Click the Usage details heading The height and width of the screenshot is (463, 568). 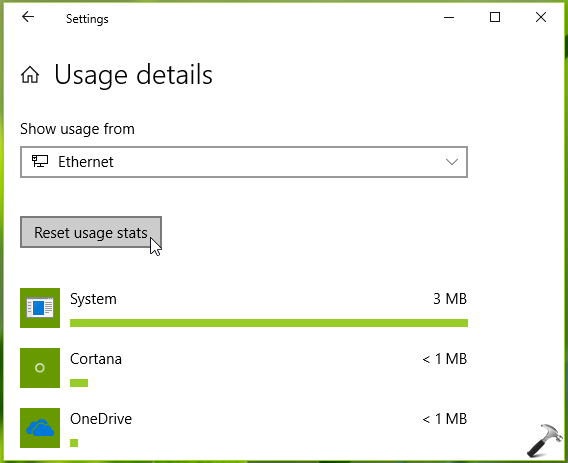133,75
